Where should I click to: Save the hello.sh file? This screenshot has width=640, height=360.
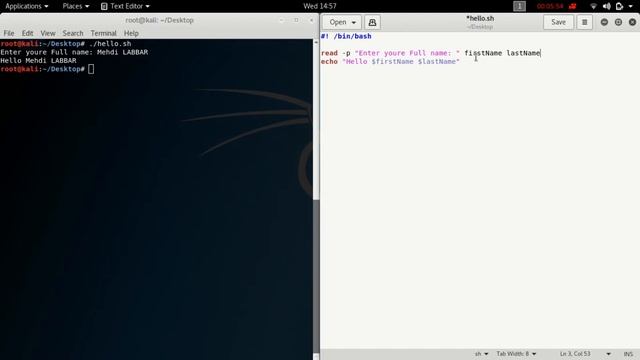click(x=558, y=22)
